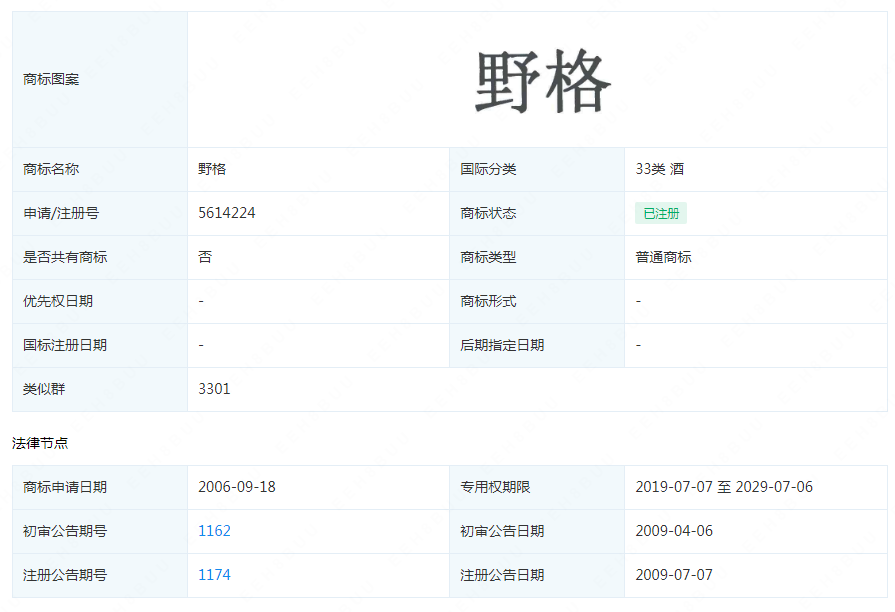The image size is (895, 612).
Task: Click the 是否共有商标 label
Action: coord(65,257)
